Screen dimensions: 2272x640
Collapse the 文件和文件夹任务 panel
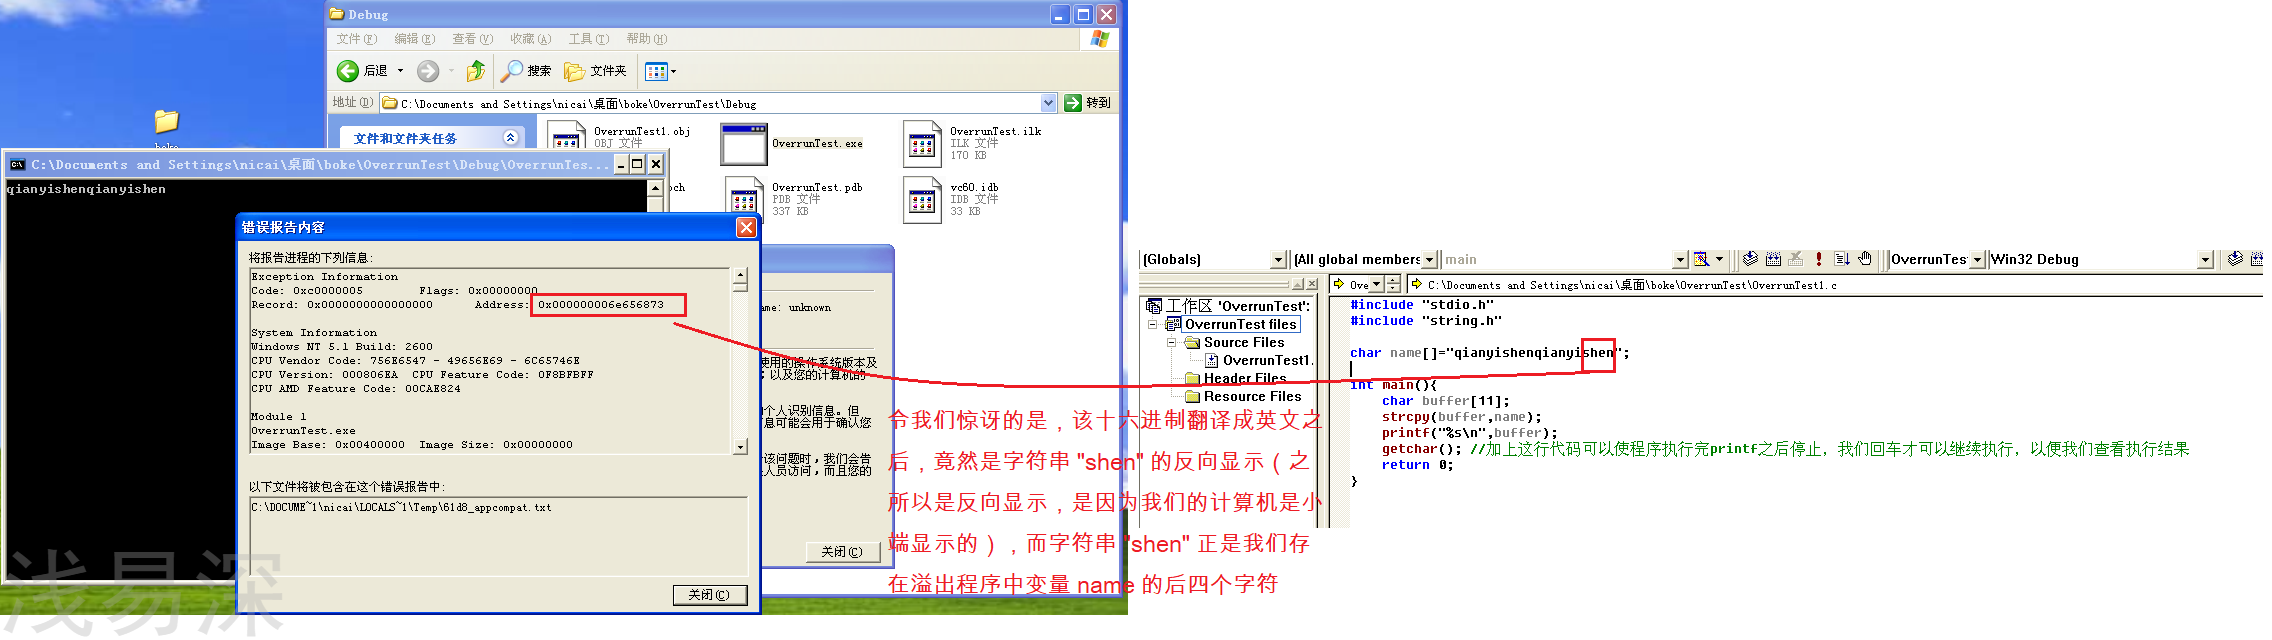[x=510, y=138]
